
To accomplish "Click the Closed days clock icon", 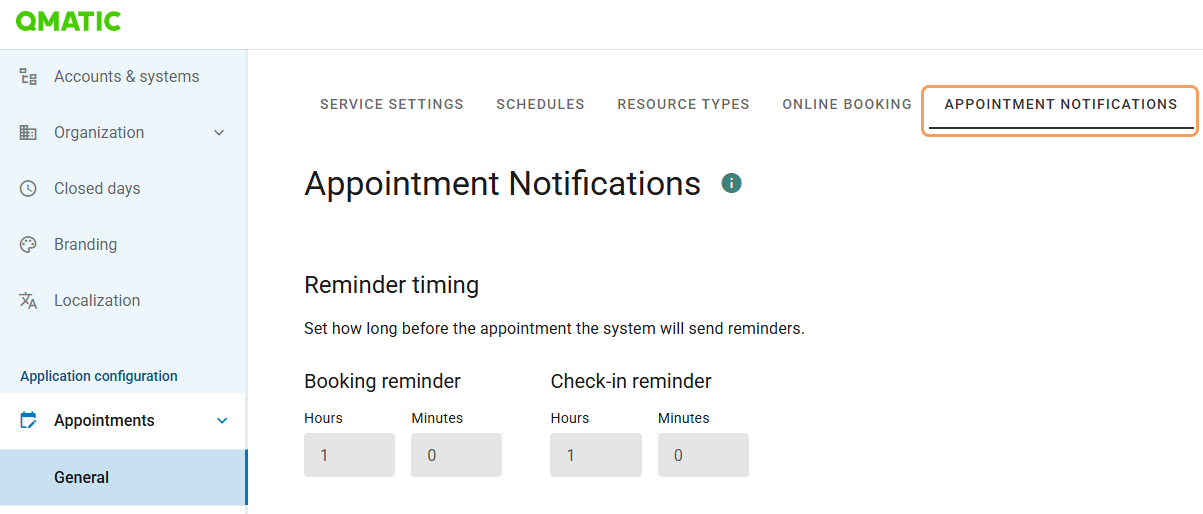I will point(28,189).
